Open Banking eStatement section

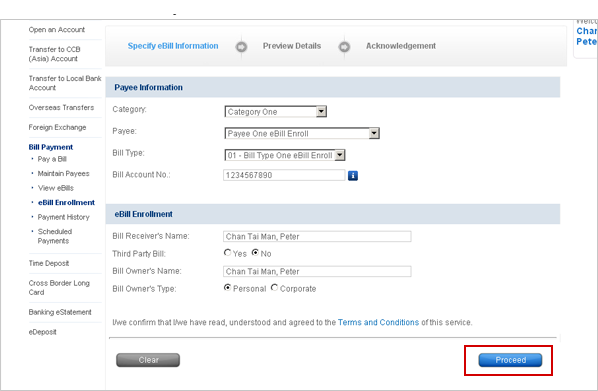60,312
